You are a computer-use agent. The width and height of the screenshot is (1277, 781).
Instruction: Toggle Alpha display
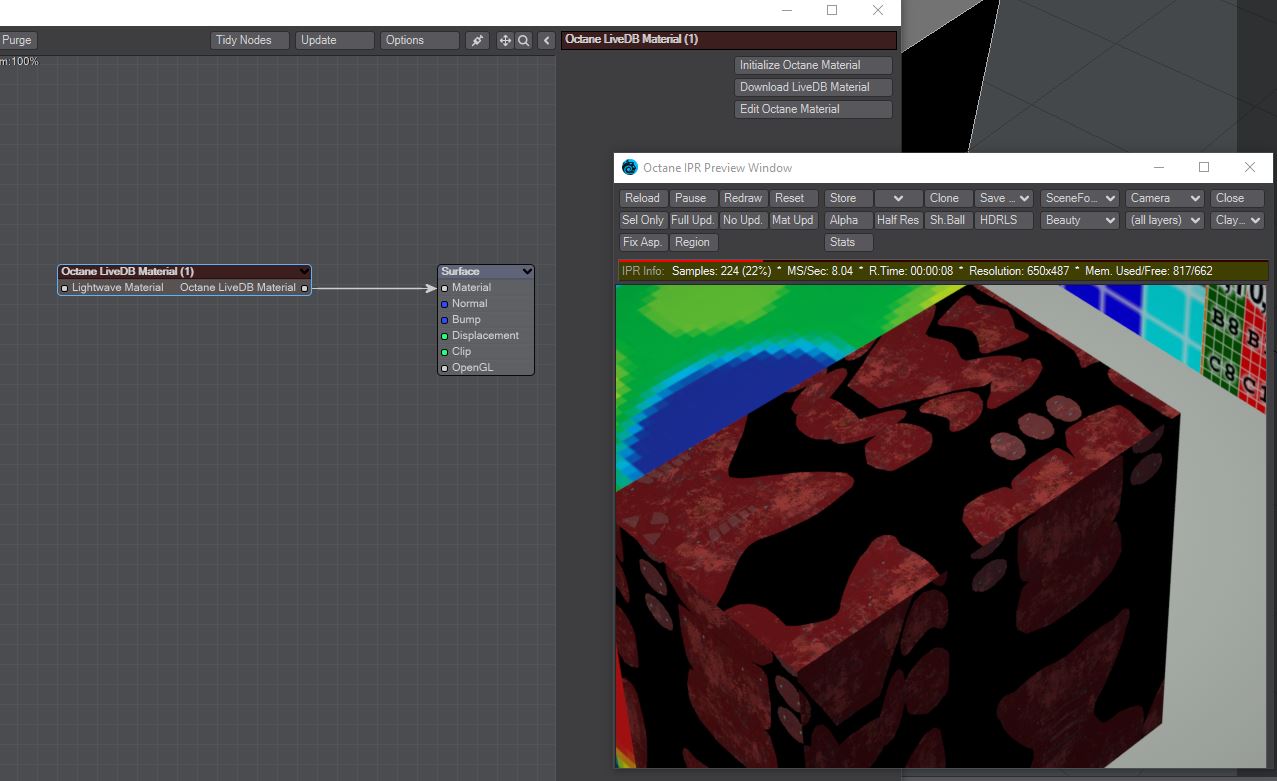[847, 220]
